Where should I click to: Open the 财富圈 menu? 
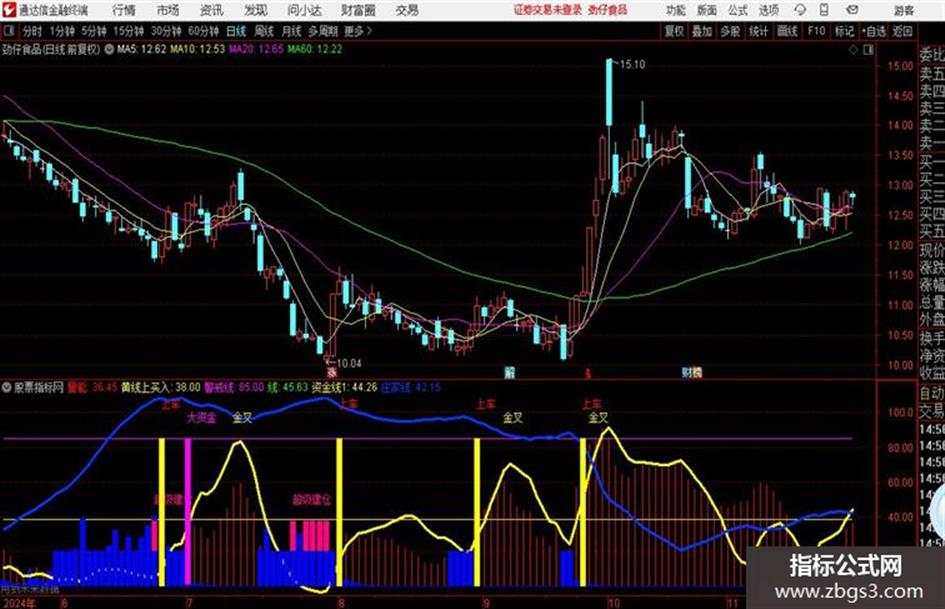click(x=358, y=10)
